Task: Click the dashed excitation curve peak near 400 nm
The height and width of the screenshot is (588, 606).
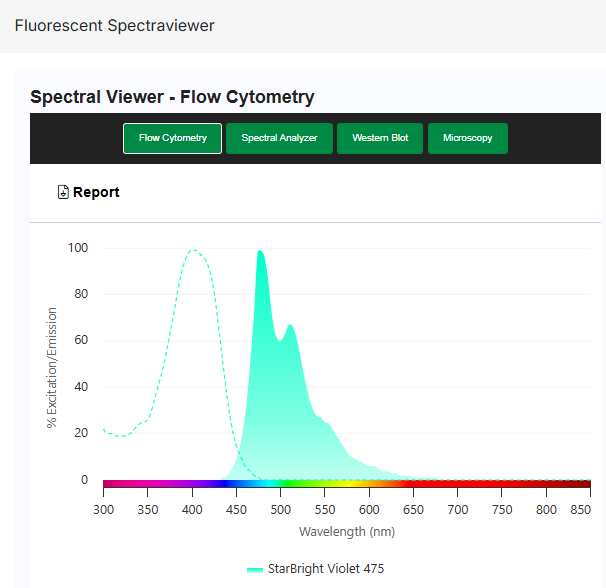Action: click(193, 251)
